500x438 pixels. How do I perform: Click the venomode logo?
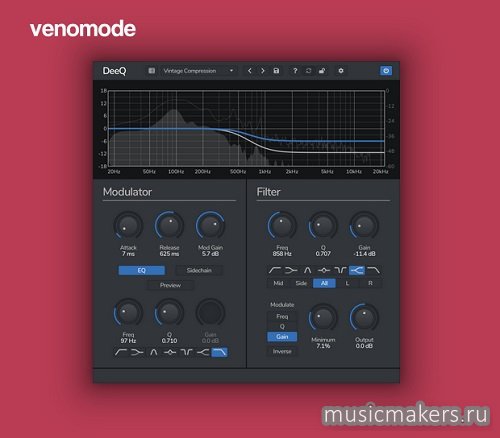point(83,29)
